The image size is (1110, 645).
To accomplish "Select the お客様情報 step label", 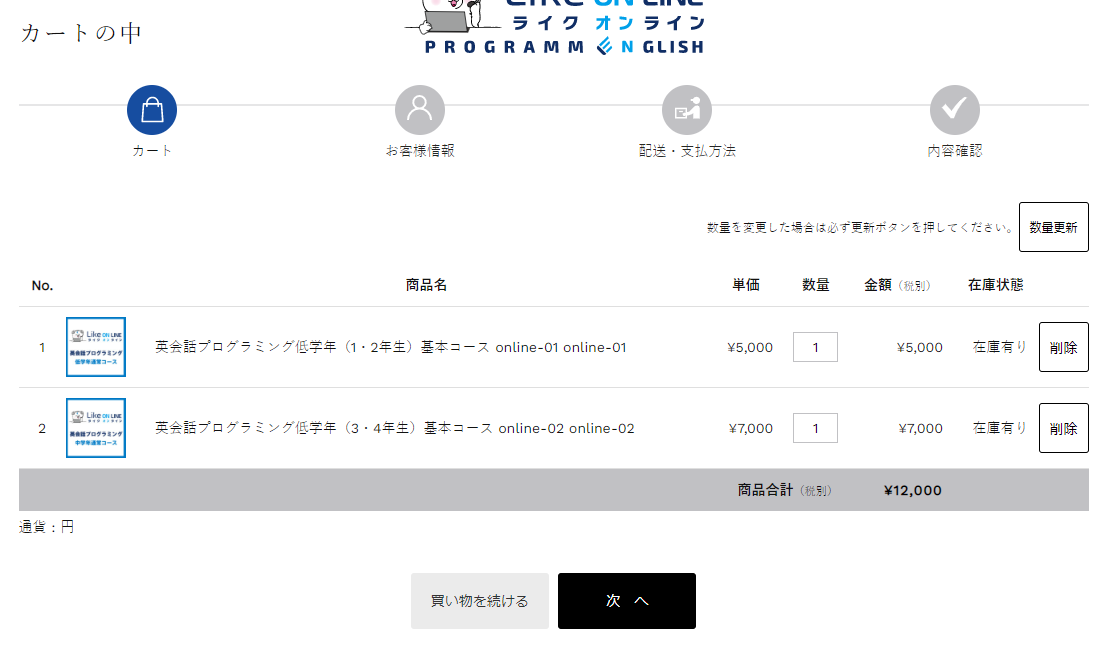I will tap(420, 151).
